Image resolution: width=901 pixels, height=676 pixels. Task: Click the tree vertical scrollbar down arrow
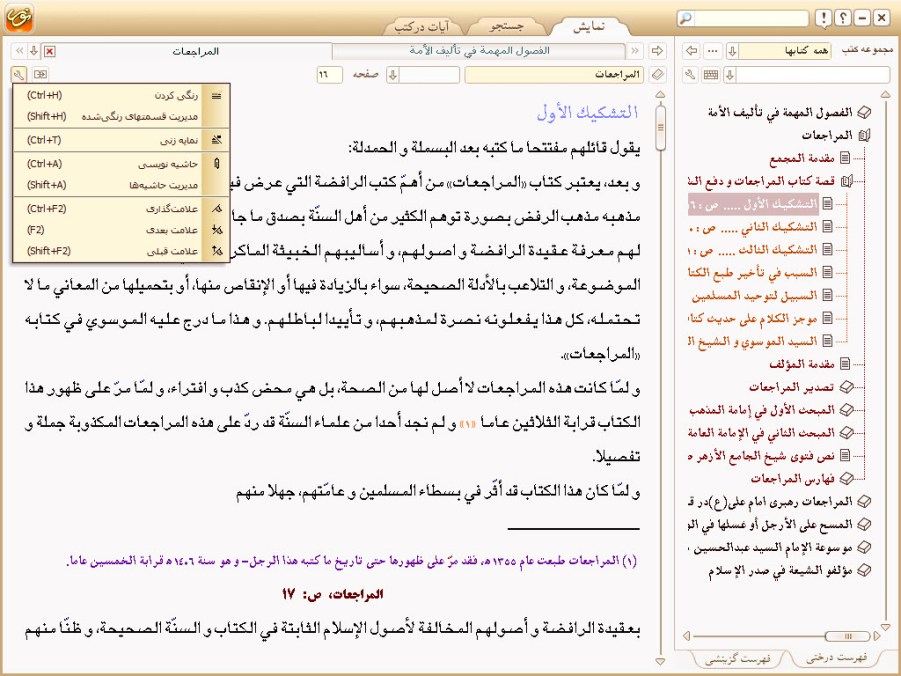[885, 627]
